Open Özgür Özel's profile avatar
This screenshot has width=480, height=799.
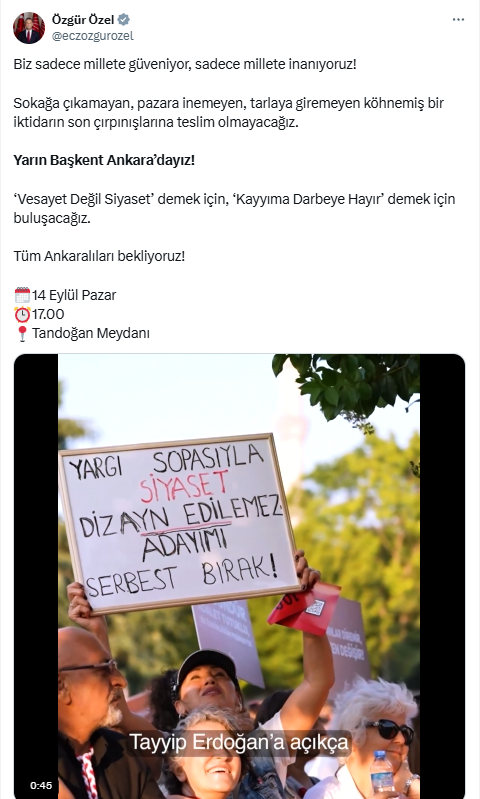[29, 28]
